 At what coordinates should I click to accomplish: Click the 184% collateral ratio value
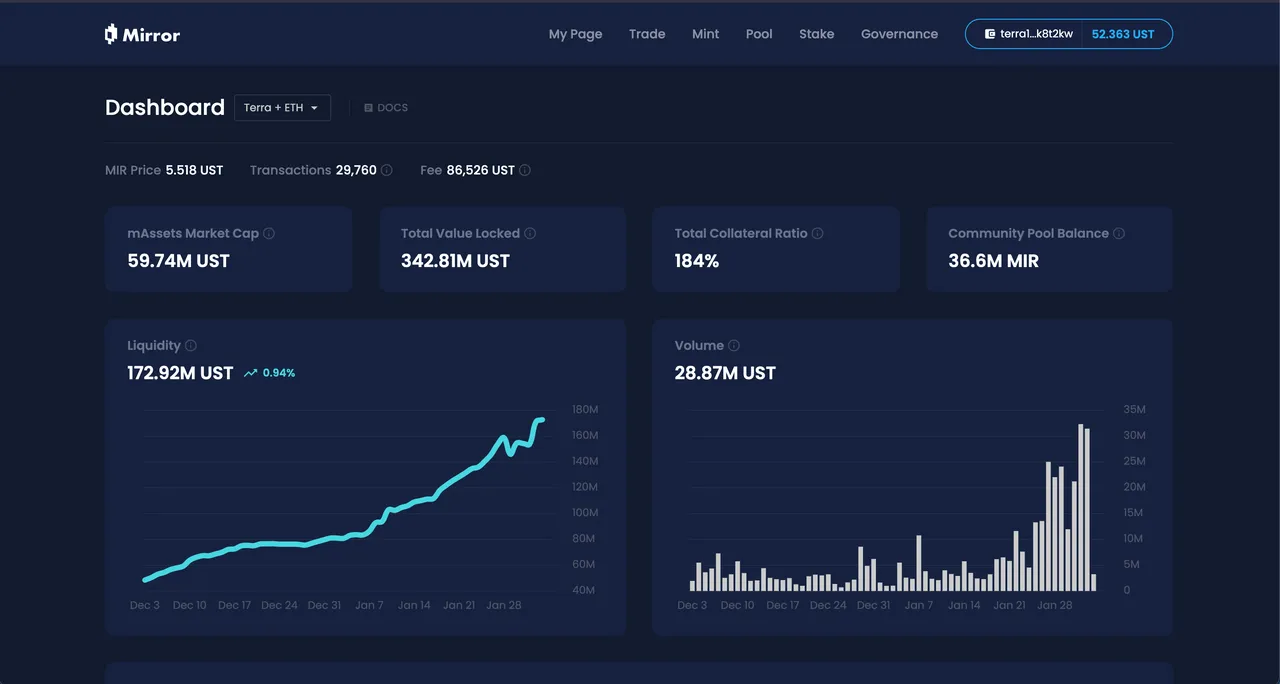click(x=697, y=261)
